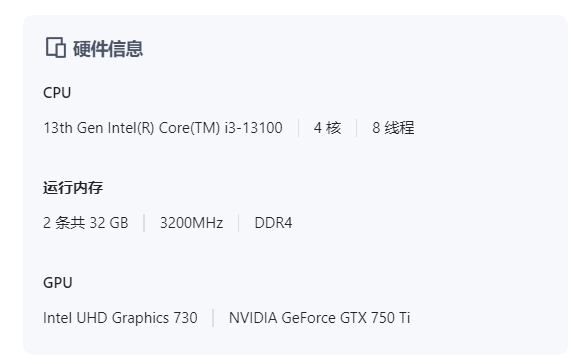Viewport: 571px width, 364px height.
Task: Select the 2 条共 32 GB memory text
Action: tap(86, 223)
